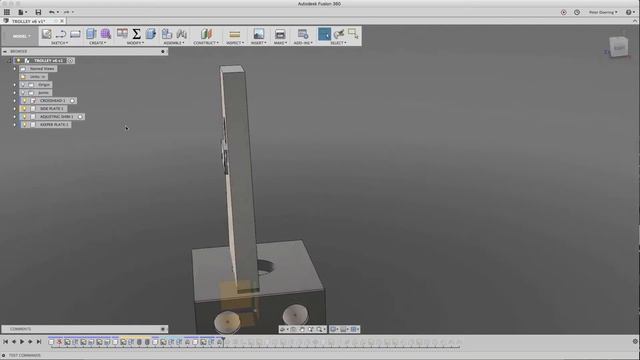The height and width of the screenshot is (360, 640).
Task: Open the display settings viewport icon
Action: click(334, 329)
